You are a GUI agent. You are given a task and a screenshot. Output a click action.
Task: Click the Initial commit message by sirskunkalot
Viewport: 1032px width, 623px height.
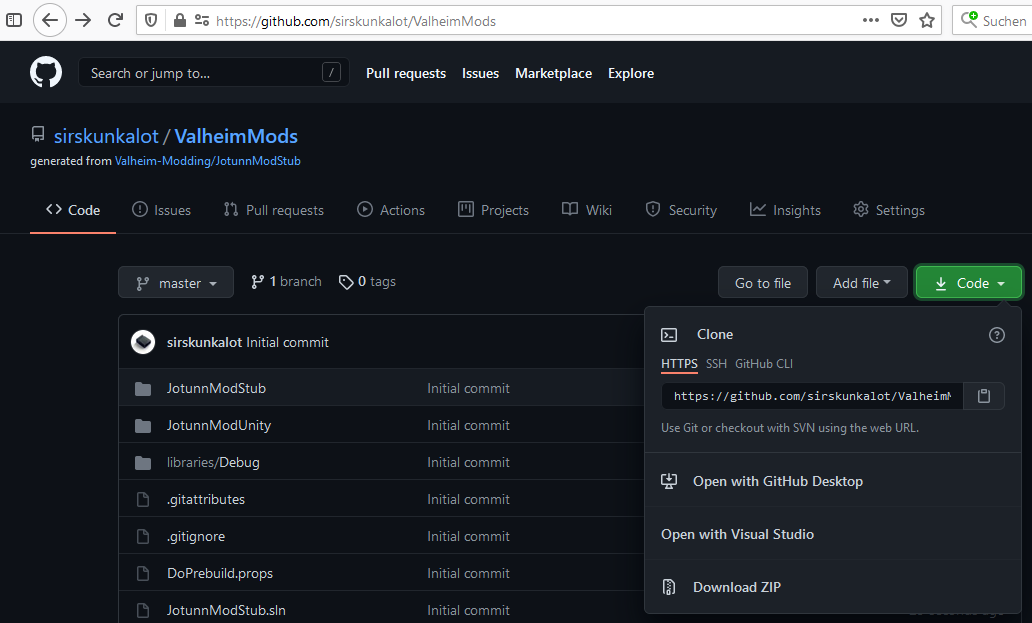(287, 342)
